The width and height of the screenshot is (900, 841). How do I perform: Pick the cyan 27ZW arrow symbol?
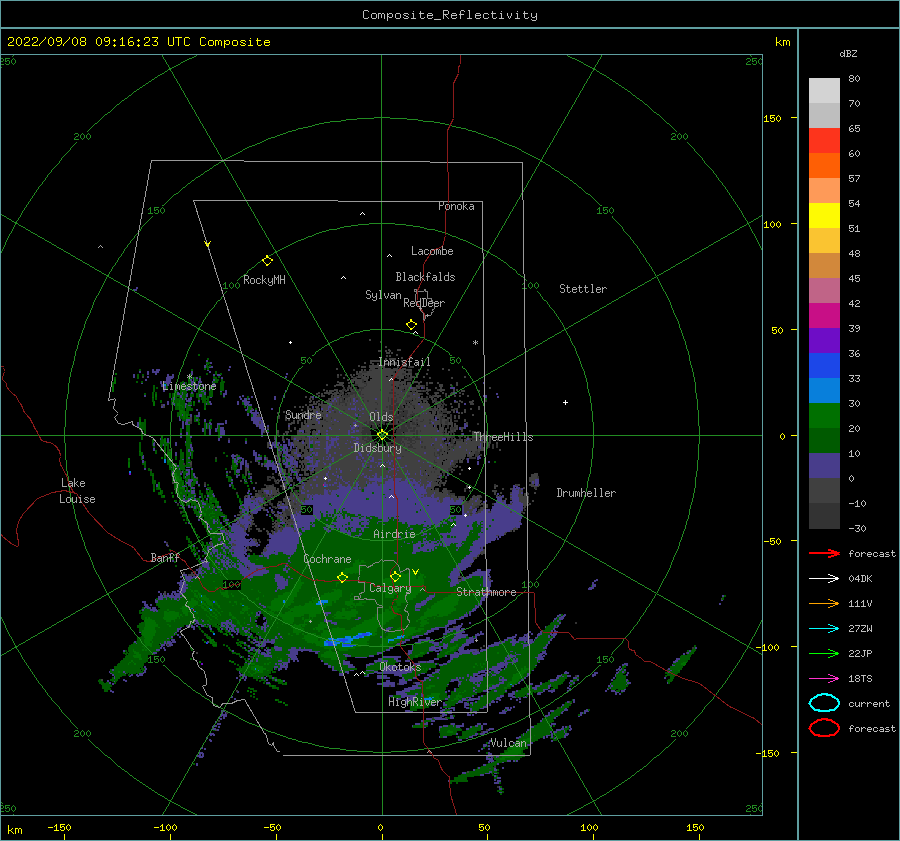tap(825, 629)
